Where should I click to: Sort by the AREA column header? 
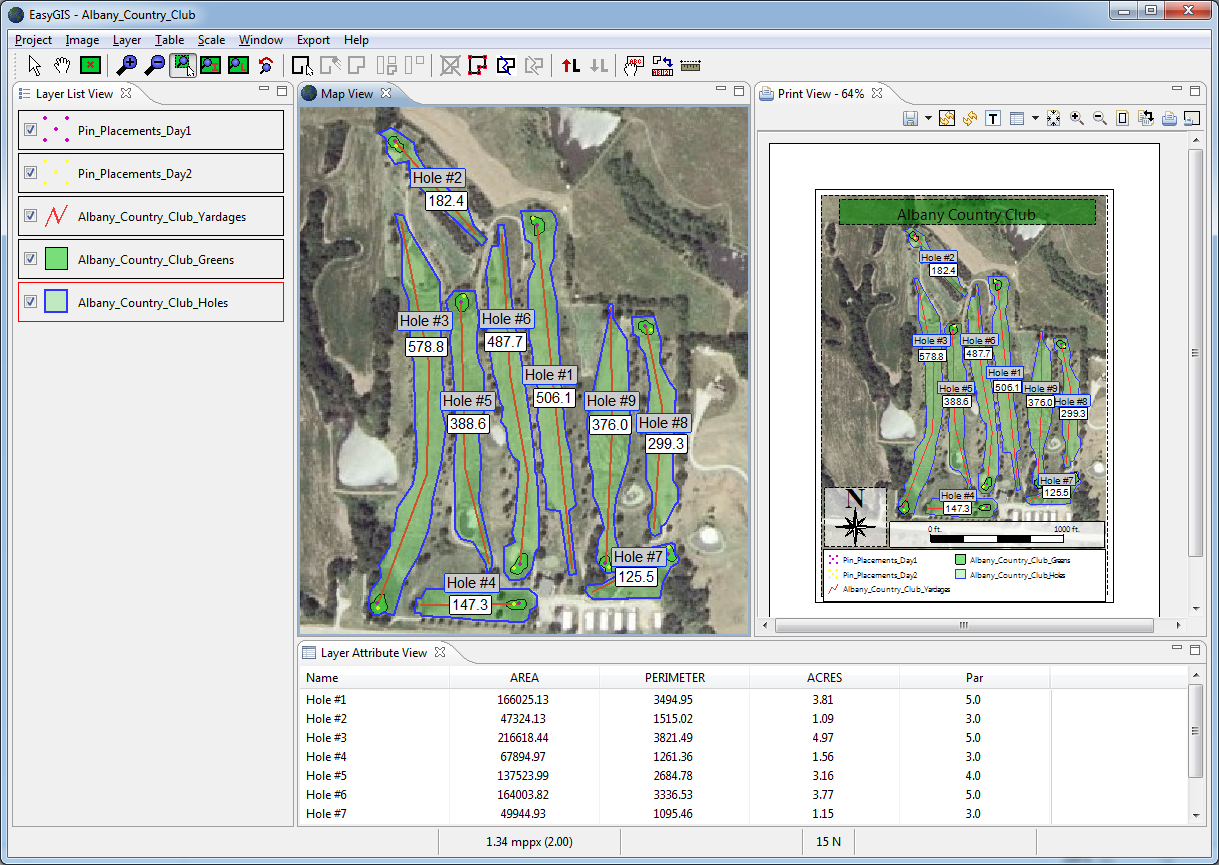(x=524, y=678)
